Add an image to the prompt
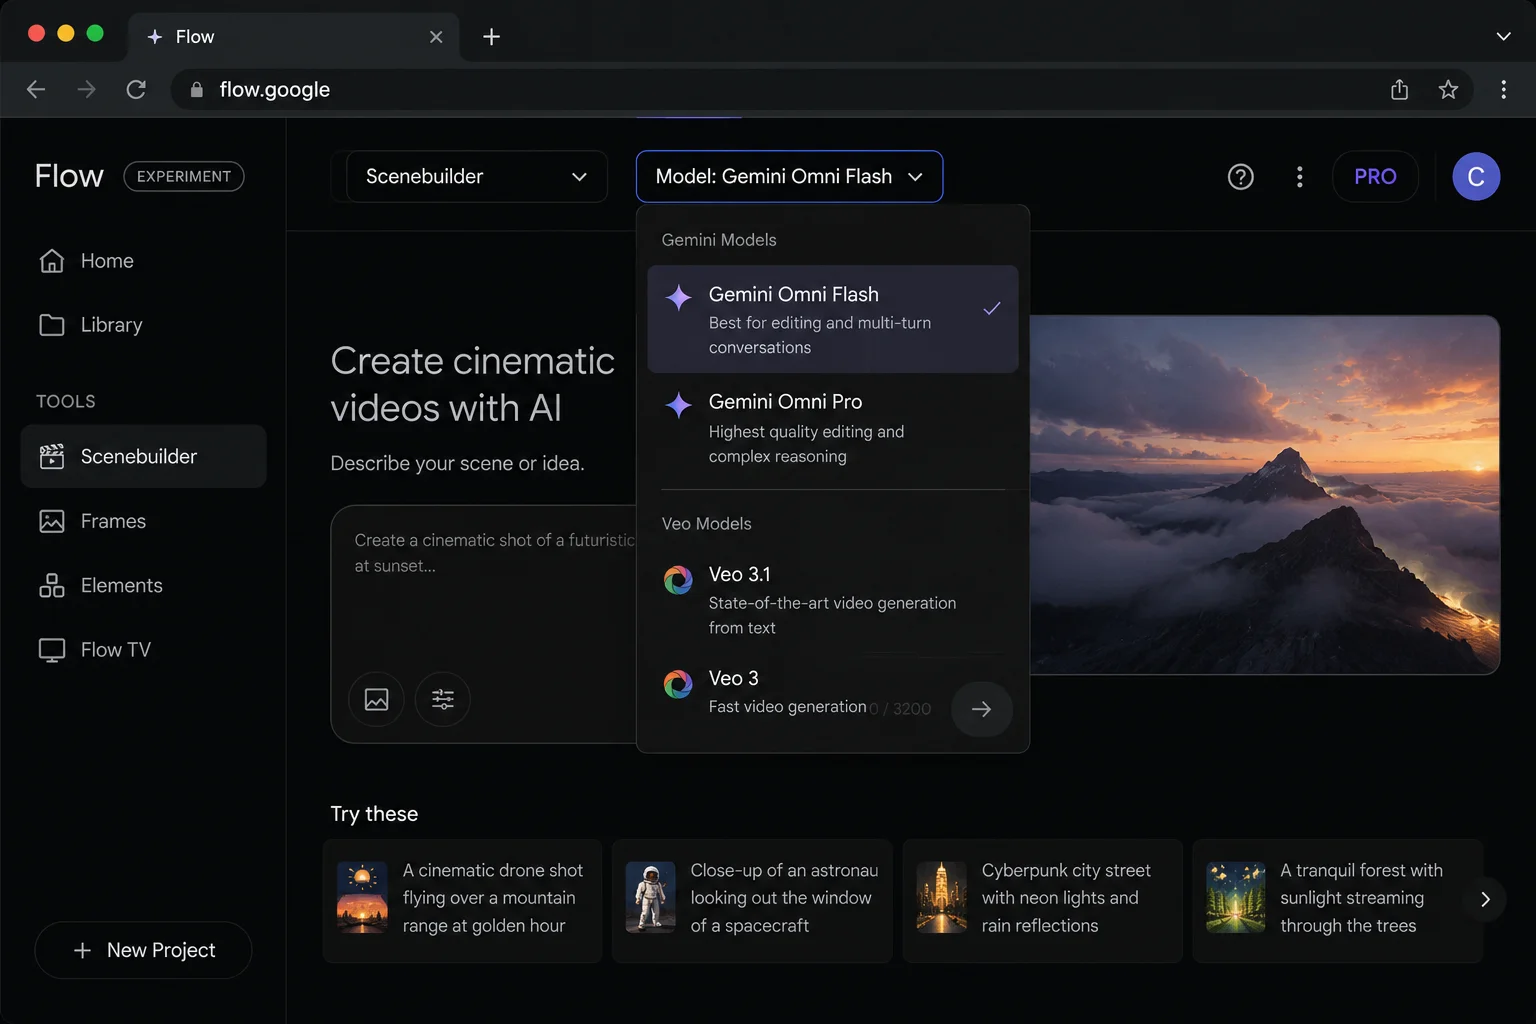 click(x=376, y=699)
